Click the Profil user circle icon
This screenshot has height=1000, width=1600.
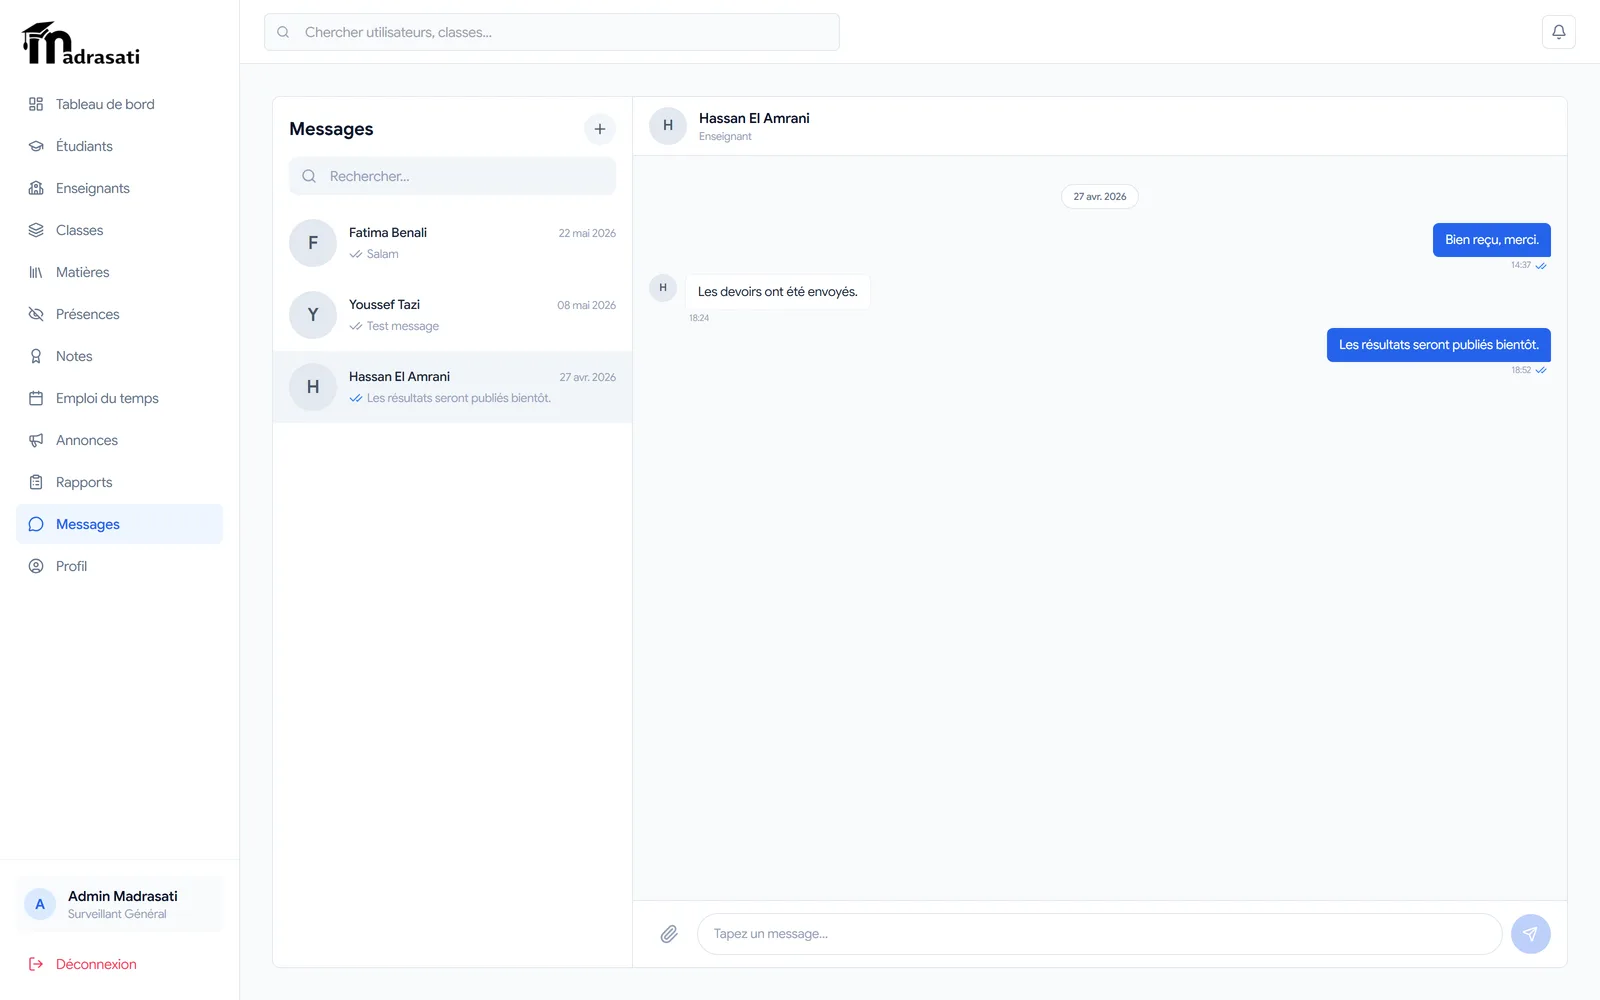click(x=36, y=566)
